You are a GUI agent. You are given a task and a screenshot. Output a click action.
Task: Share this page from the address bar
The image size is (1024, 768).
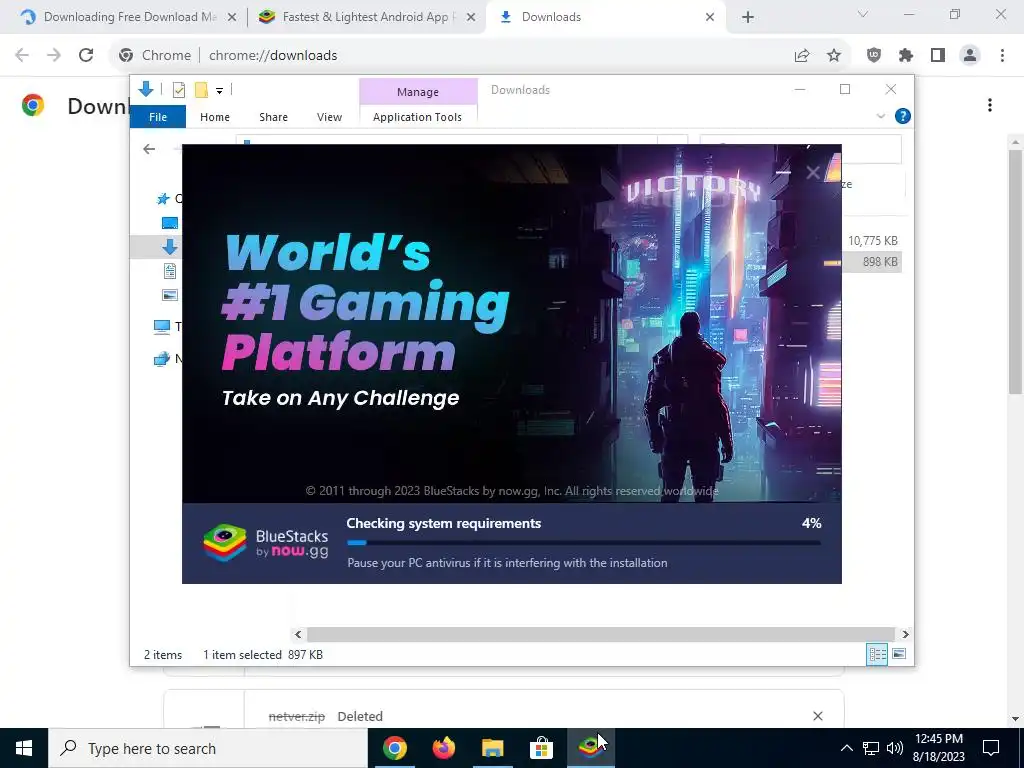point(802,56)
